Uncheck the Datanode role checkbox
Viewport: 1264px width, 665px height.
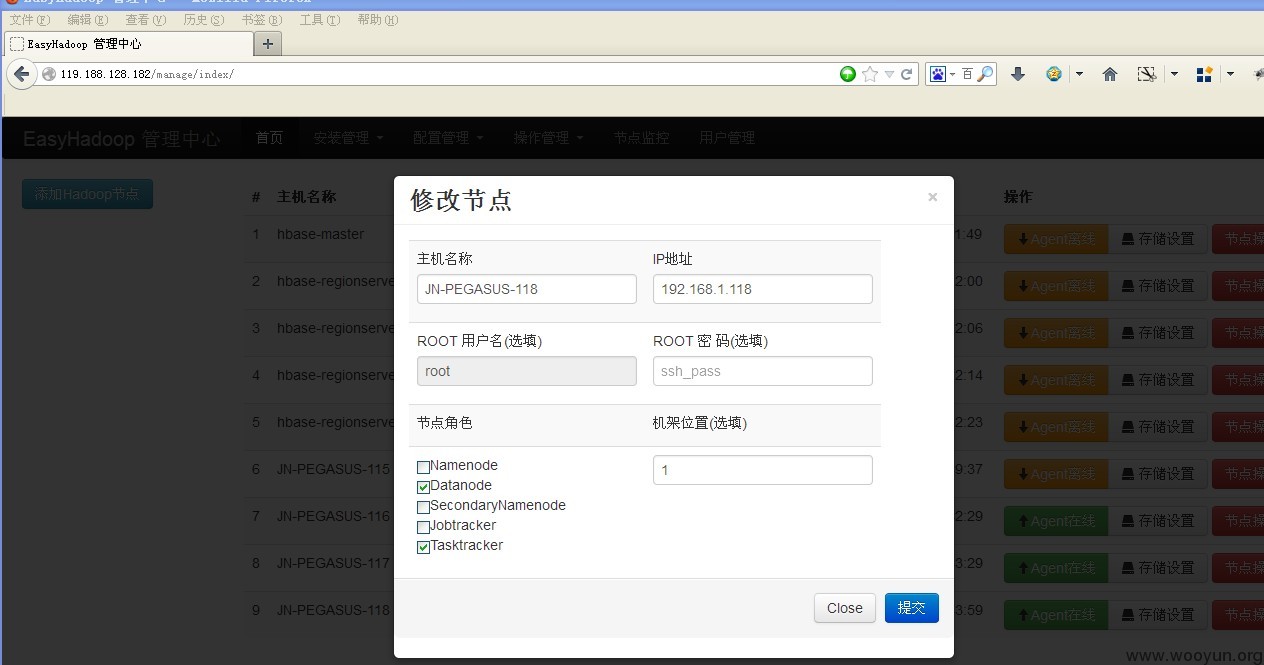coord(423,487)
